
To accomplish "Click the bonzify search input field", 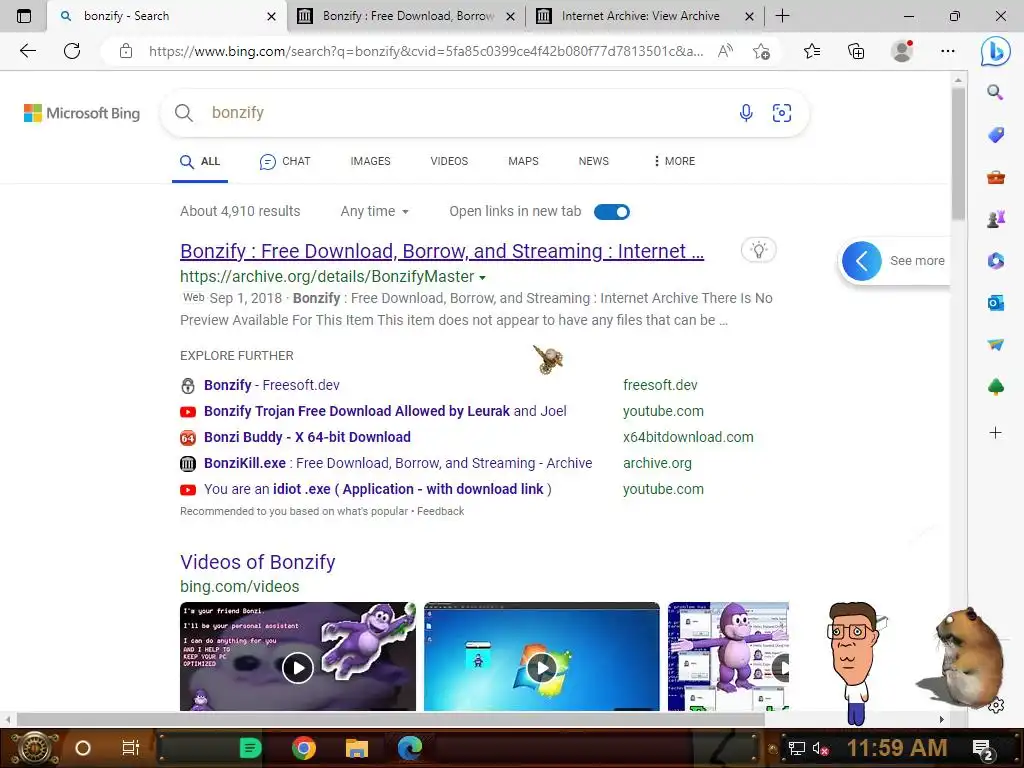I will pyautogui.click(x=467, y=113).
